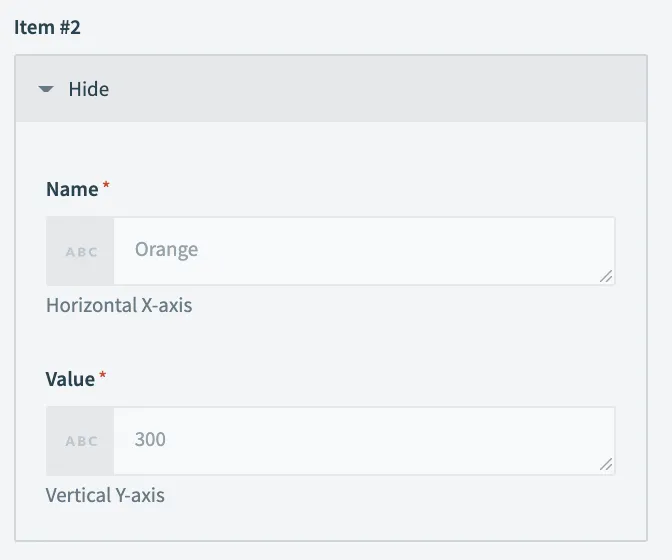Screen dimensions: 672x560
Task: Click the collapse triangle beside Hide
Action: (x=45, y=89)
